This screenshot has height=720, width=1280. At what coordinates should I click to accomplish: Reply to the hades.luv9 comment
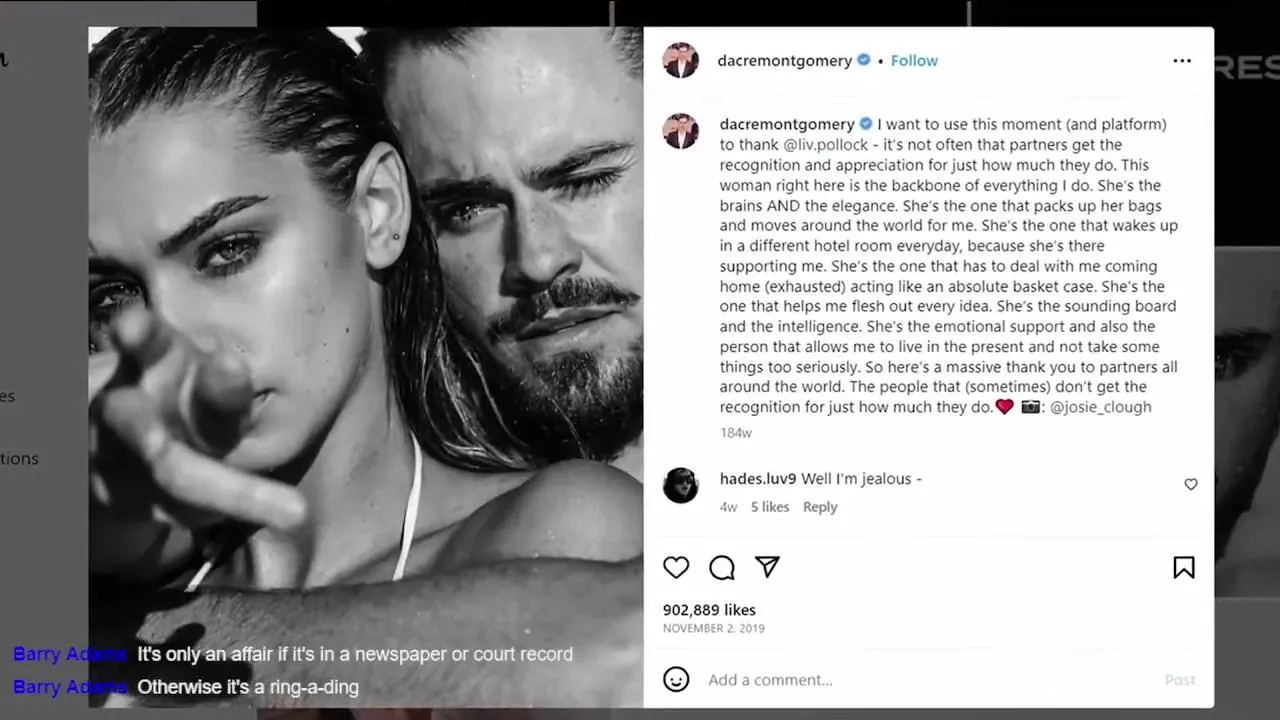[x=820, y=507]
